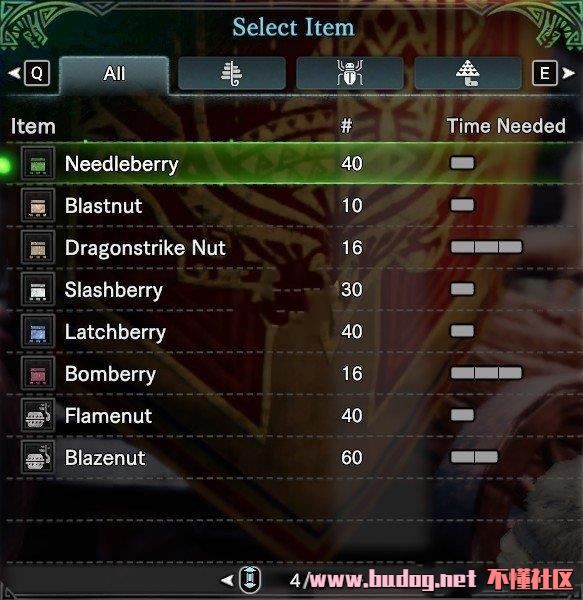Choose the Slashberry row
This screenshot has height=600, width=583.
click(292, 290)
